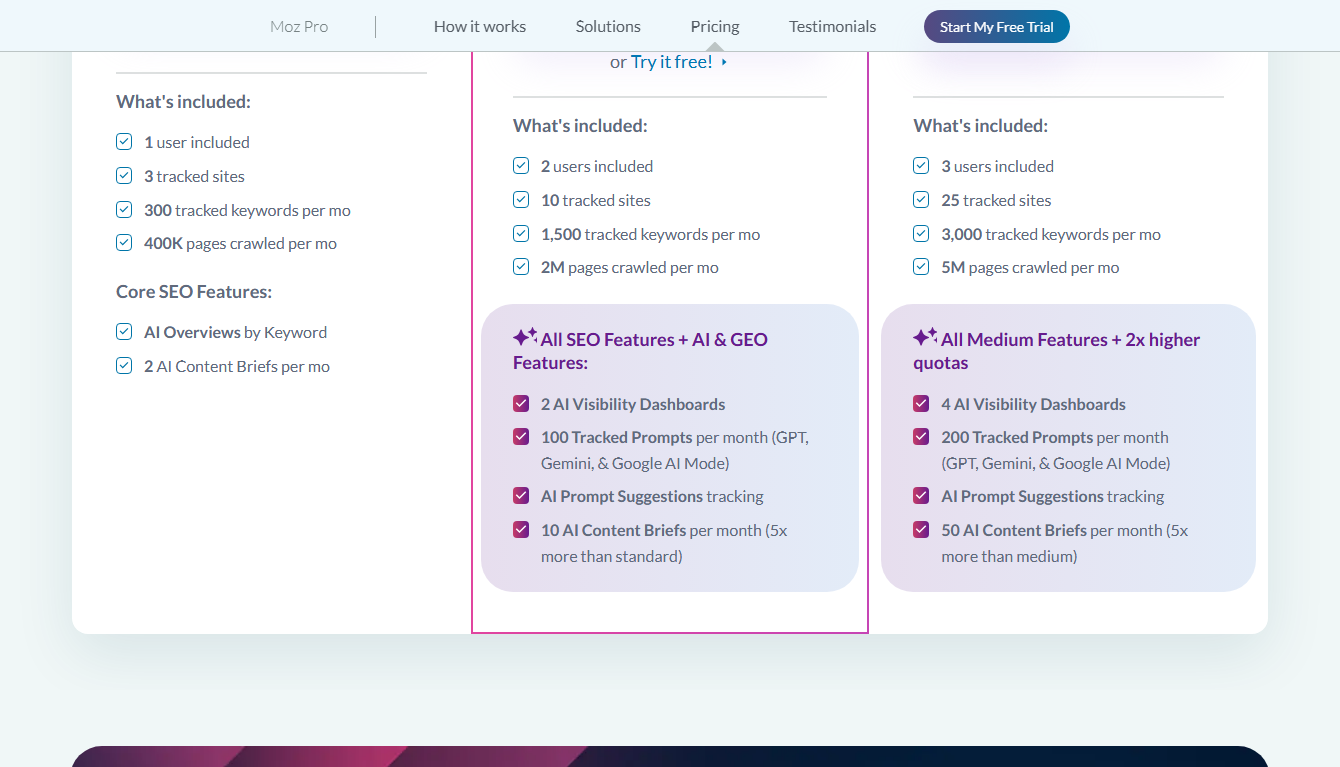Click the check icon beside 2M pages crawled
Image resolution: width=1340 pixels, height=767 pixels.
(x=521, y=267)
